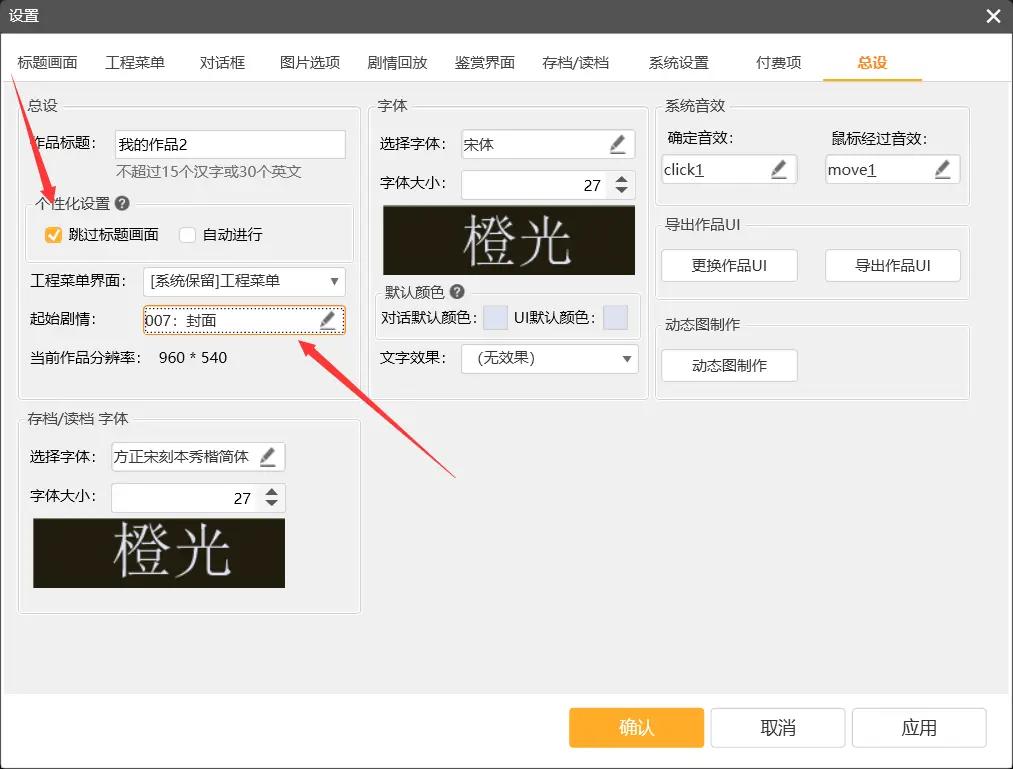This screenshot has height=769, width=1013.
Task: Edit the move1 mouse-over sound effect
Action: pyautogui.click(x=941, y=169)
